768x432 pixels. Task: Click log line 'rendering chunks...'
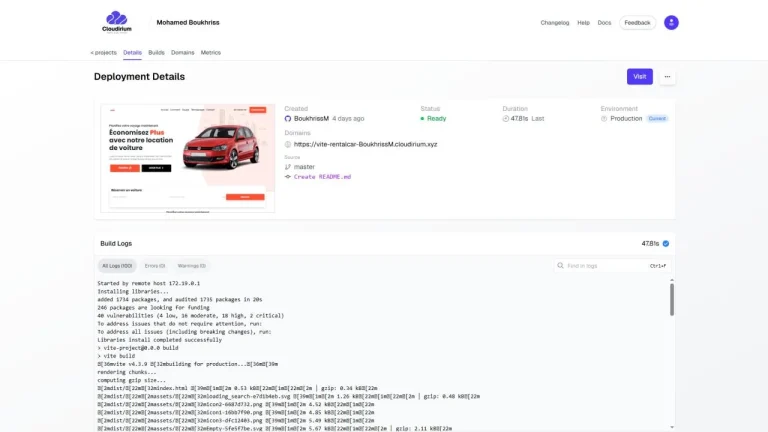tap(126, 372)
